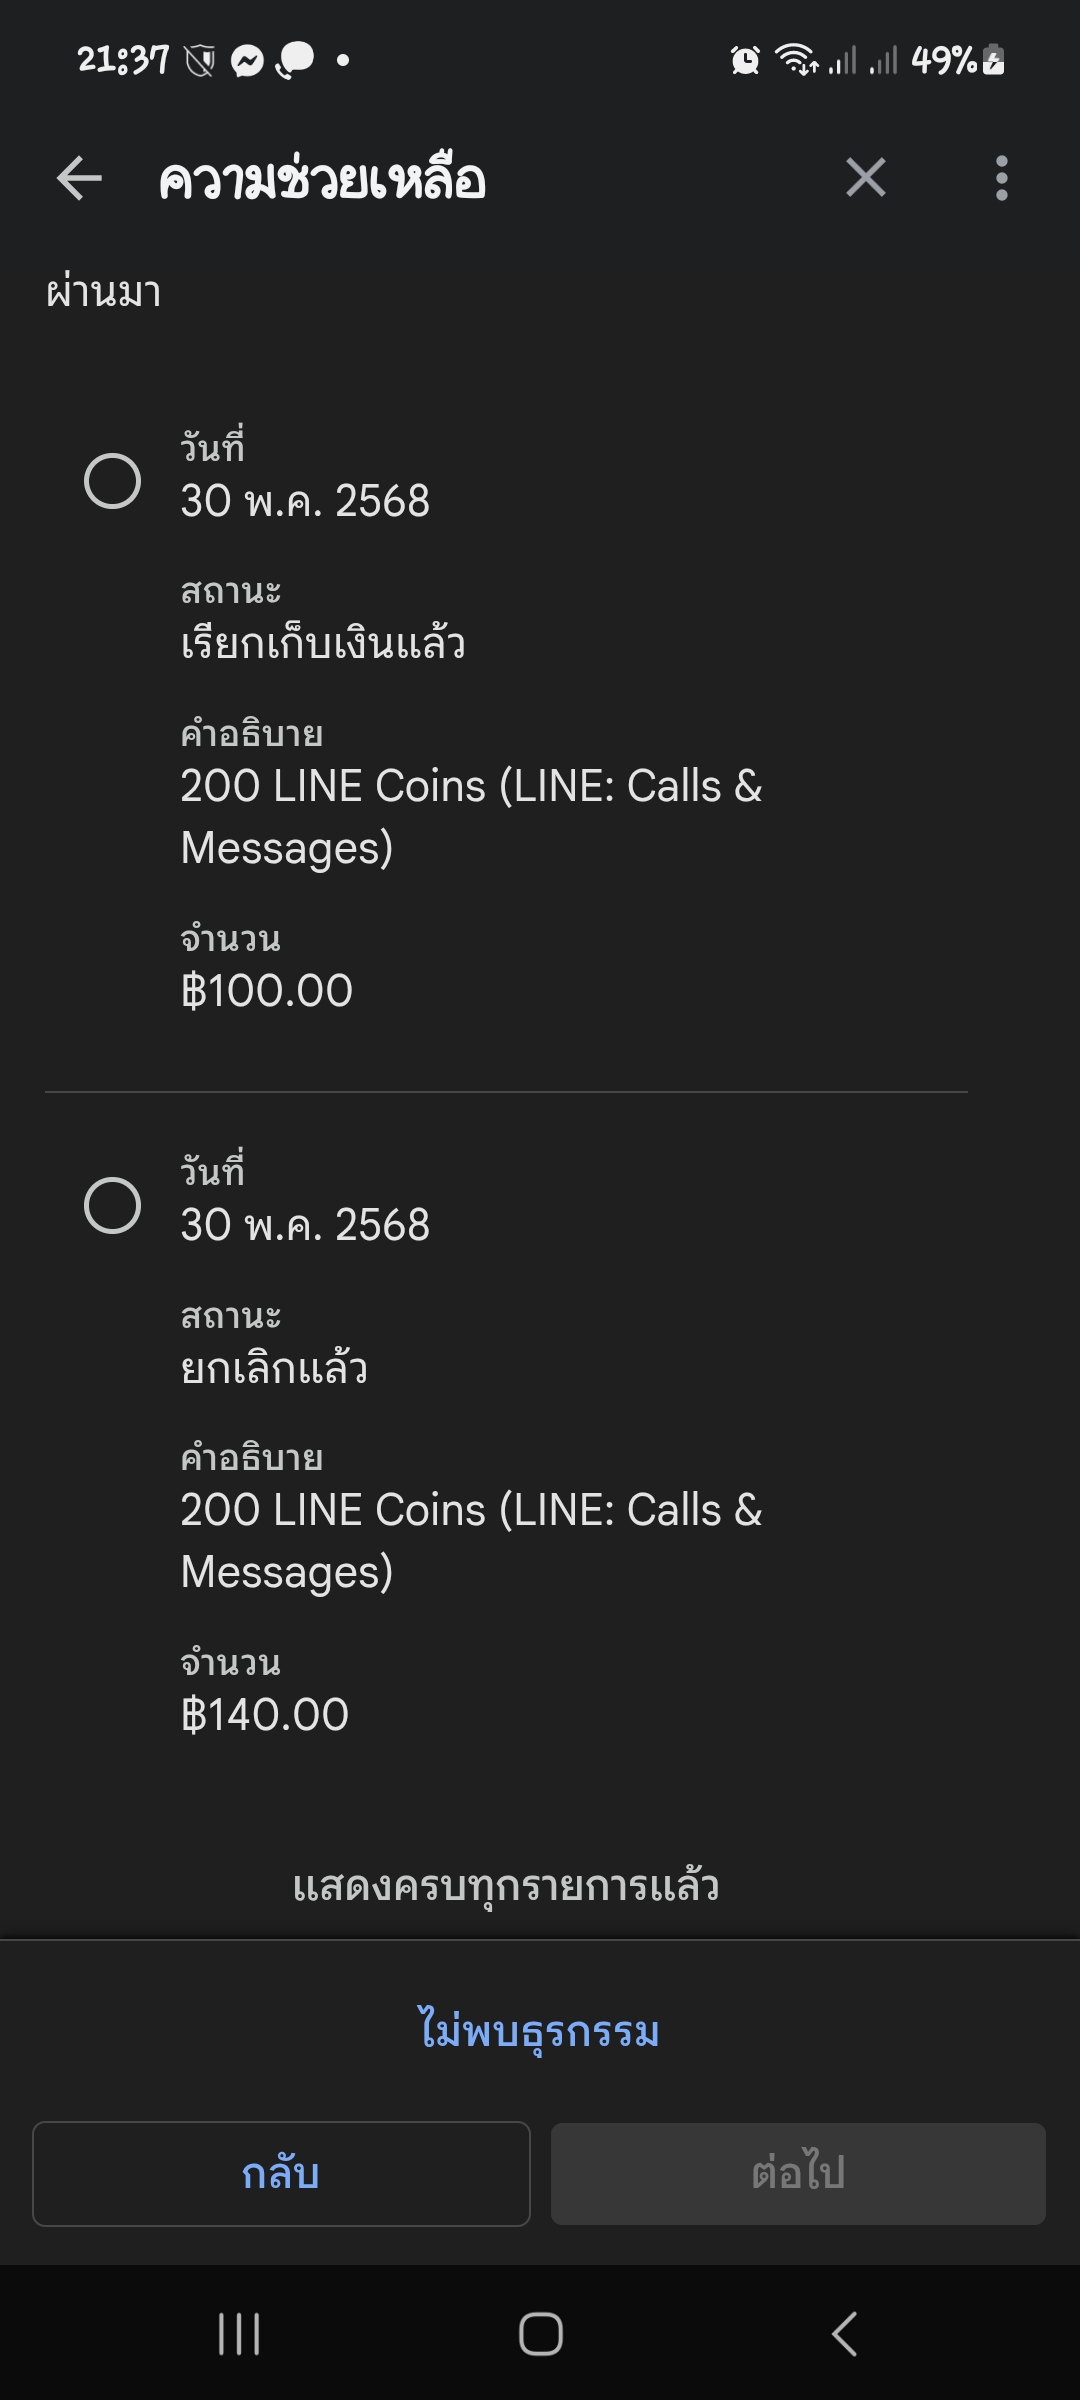This screenshot has width=1080, height=2400.
Task: Select the ฿140.00 cancelled transaction radio button
Action: 112,1205
